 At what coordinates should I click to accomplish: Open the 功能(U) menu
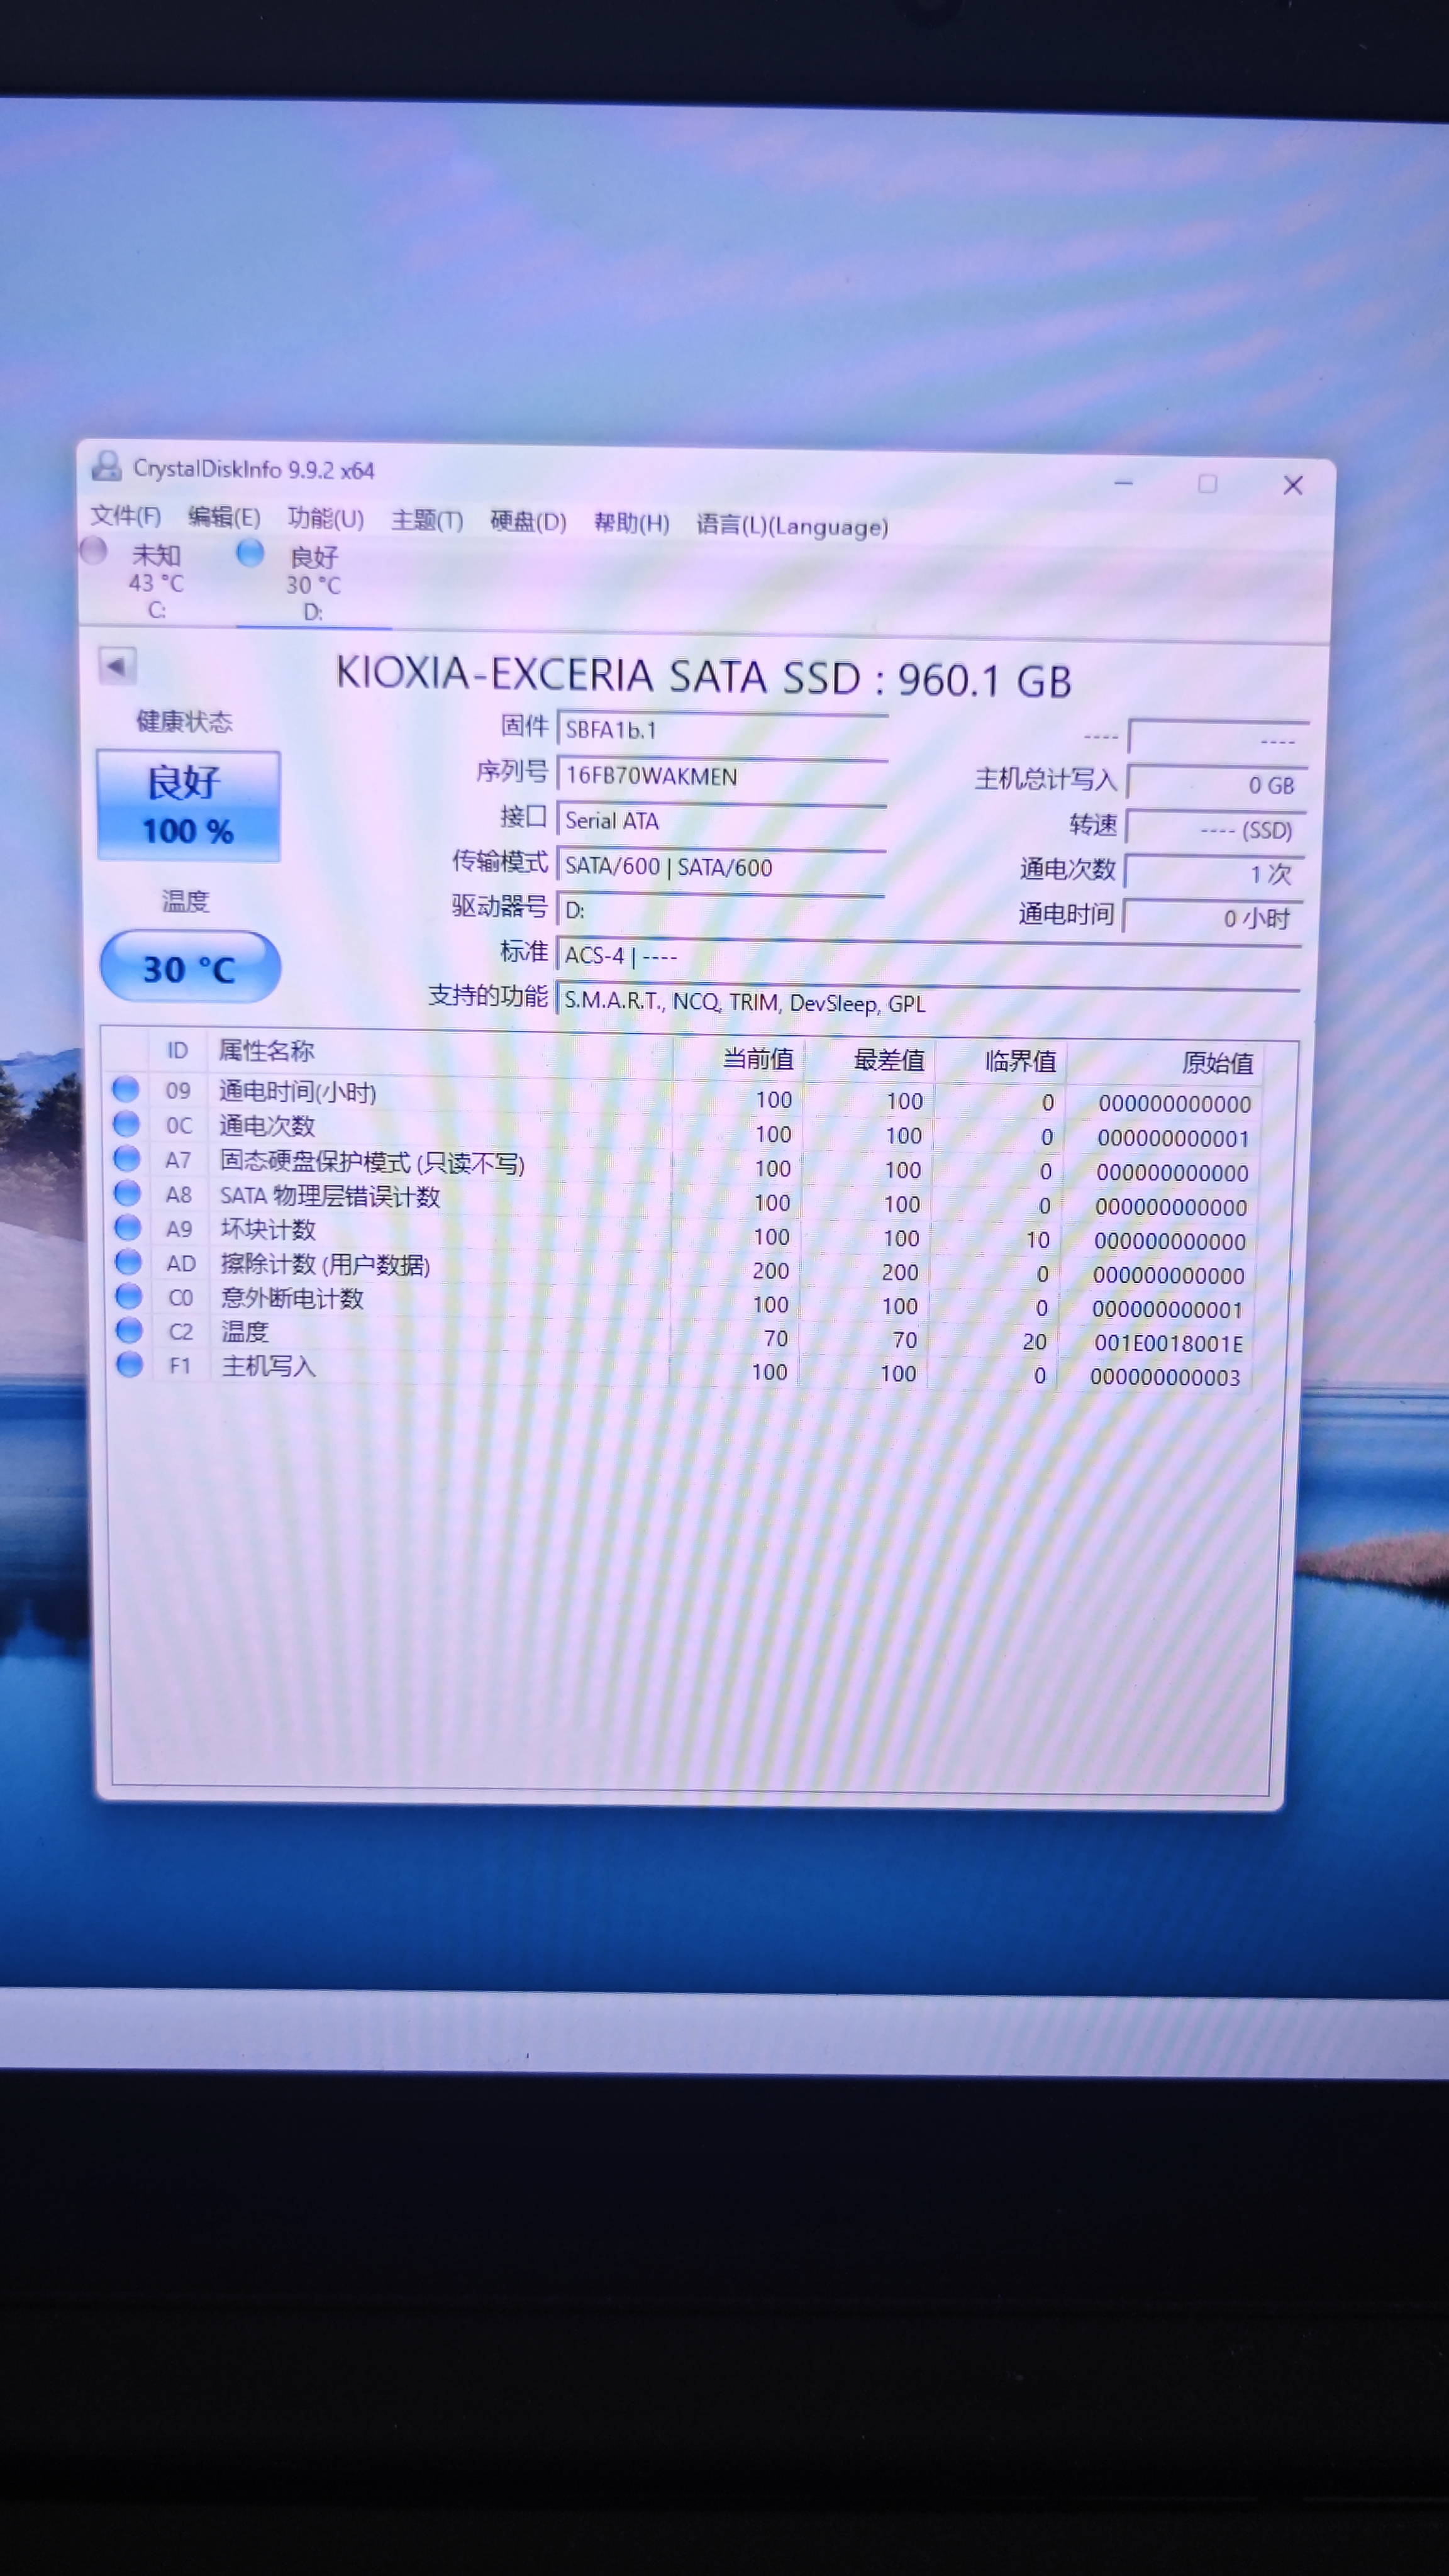pos(326,519)
